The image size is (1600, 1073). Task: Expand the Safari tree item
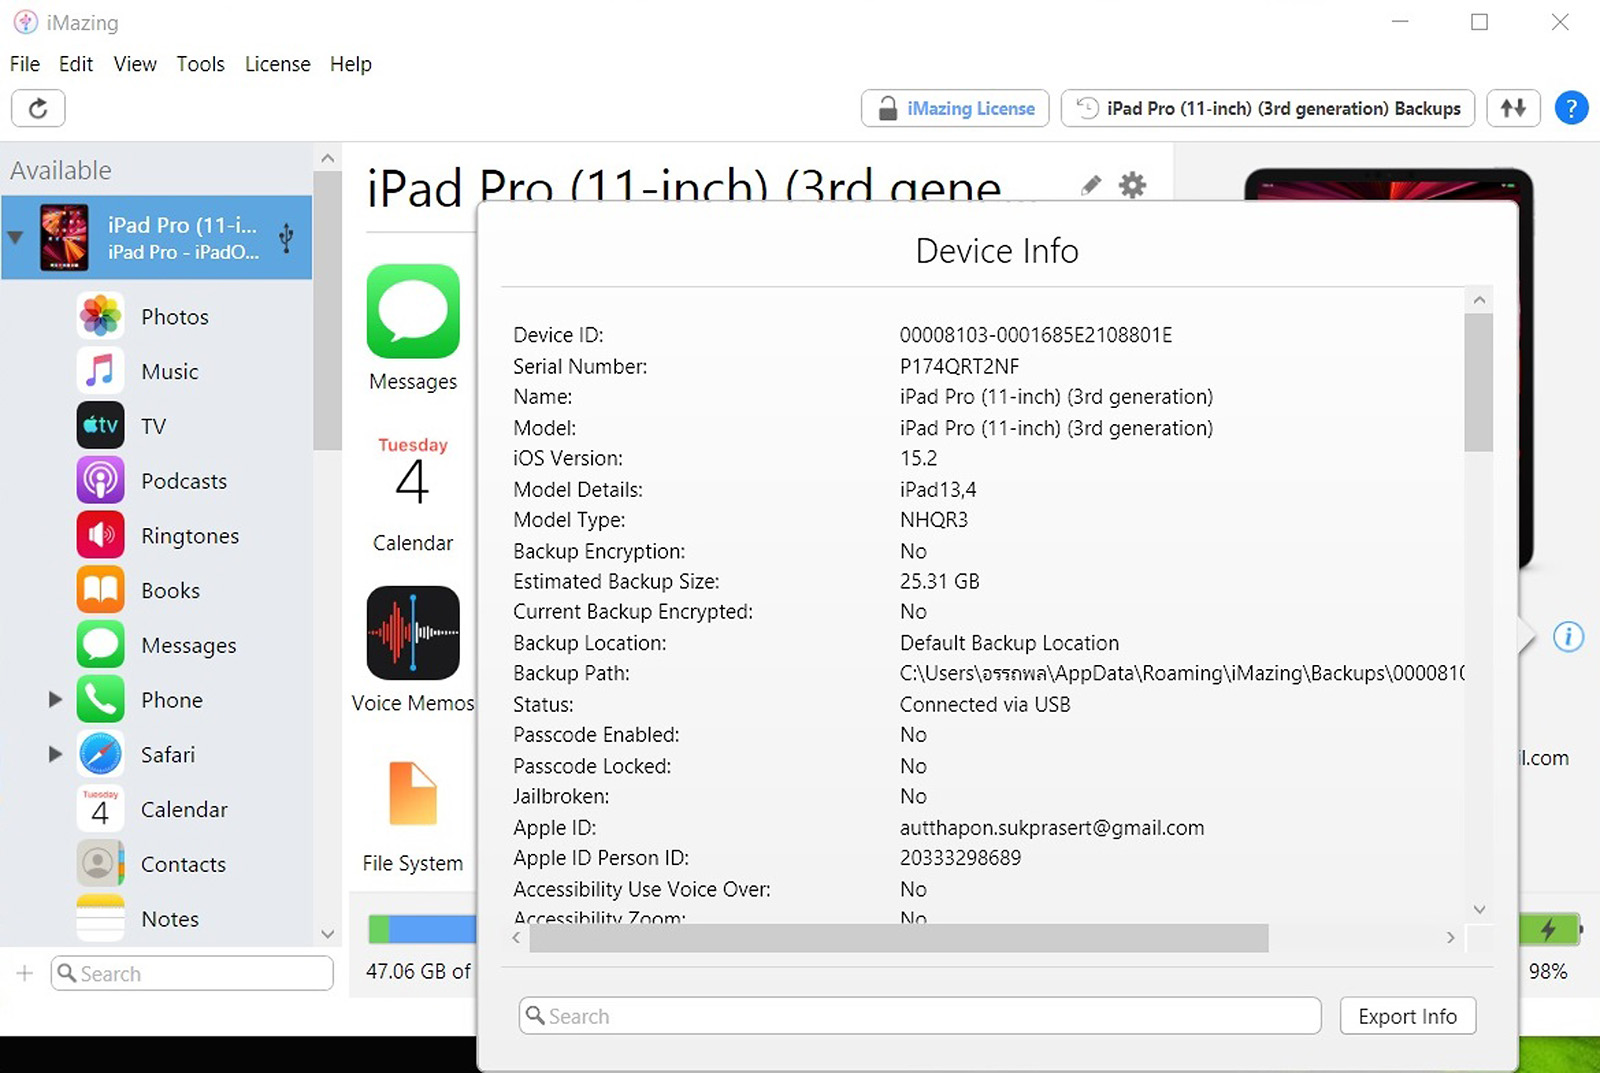tap(55, 755)
